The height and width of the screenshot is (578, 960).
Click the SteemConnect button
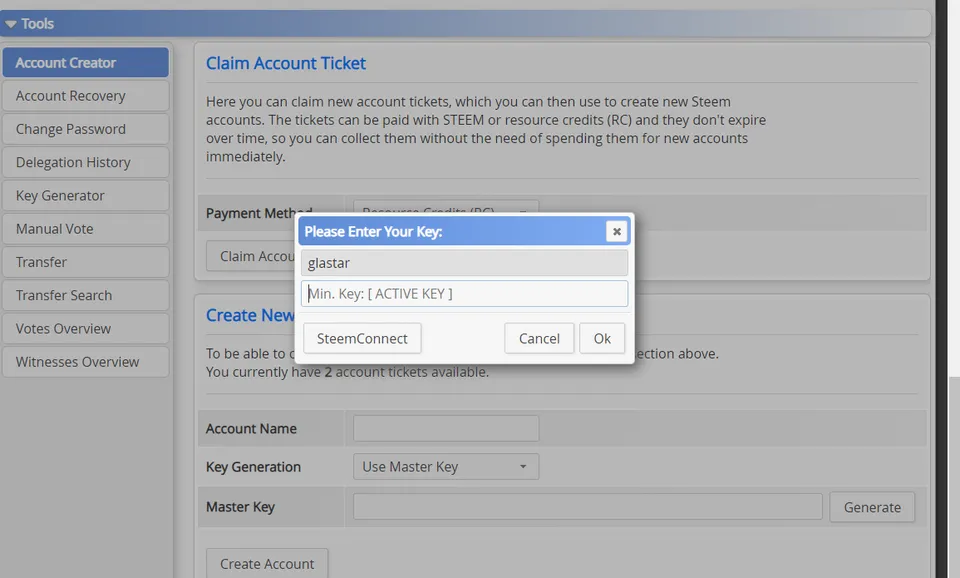pyautogui.click(x=362, y=339)
